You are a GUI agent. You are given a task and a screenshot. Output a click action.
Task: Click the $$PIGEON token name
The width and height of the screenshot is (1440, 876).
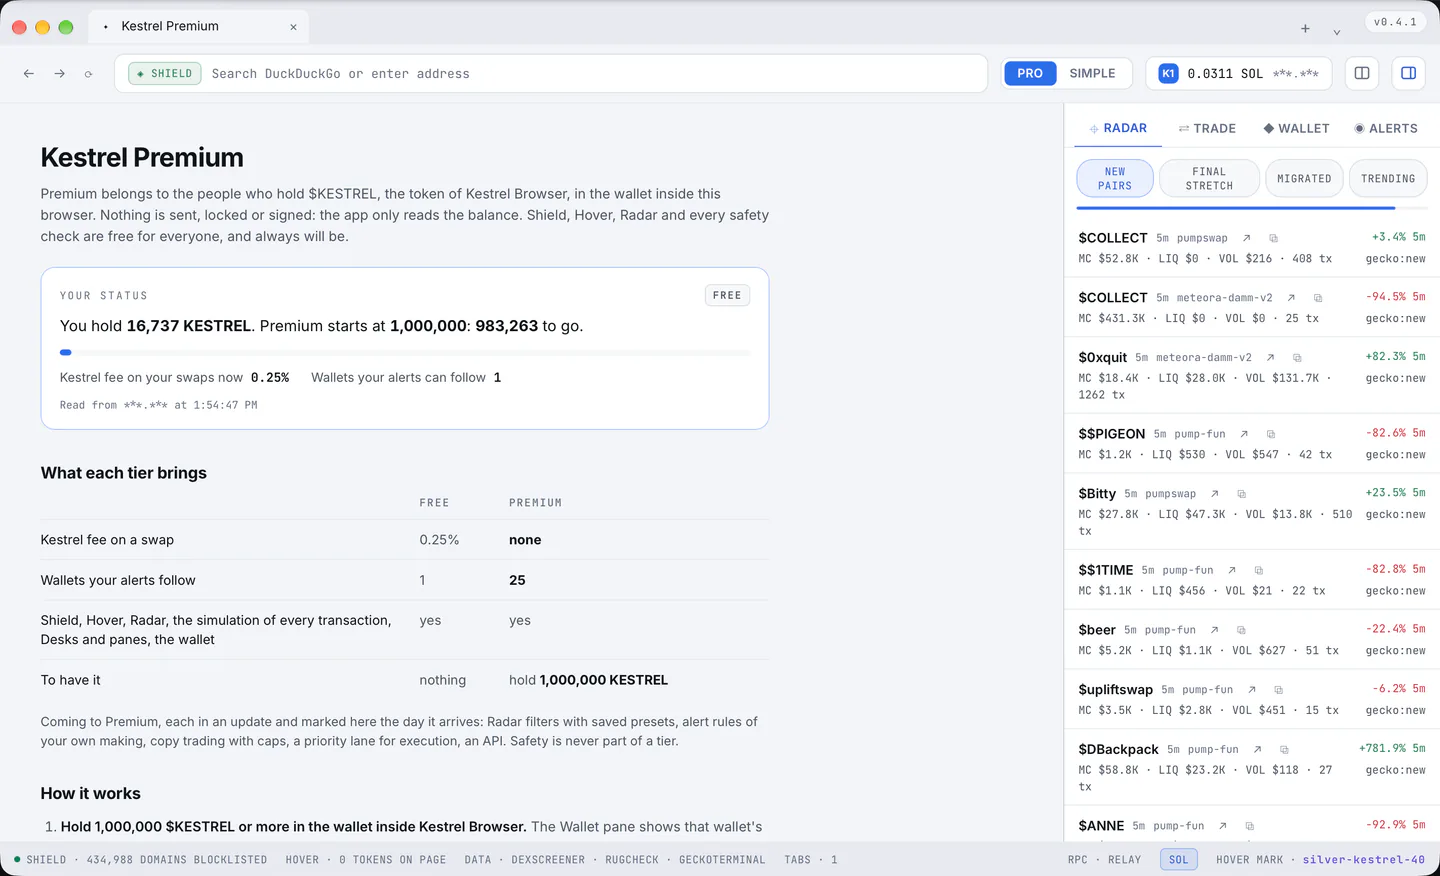(x=1112, y=434)
